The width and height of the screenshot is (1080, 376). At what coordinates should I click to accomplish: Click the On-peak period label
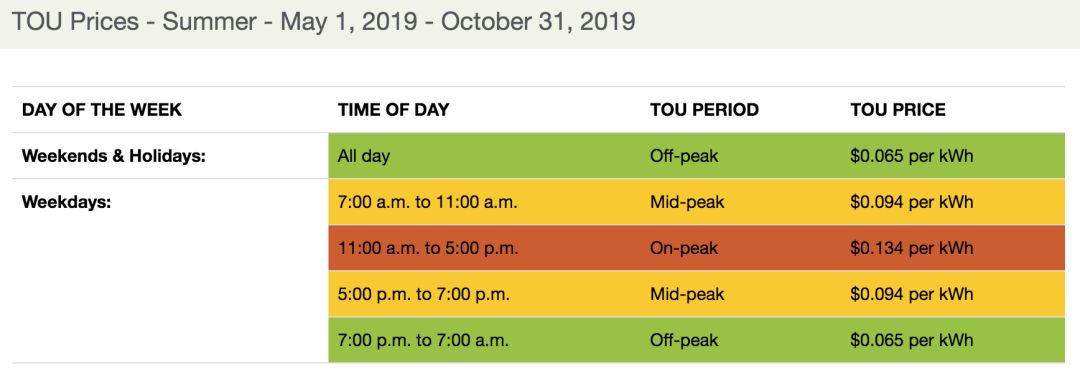[684, 248]
